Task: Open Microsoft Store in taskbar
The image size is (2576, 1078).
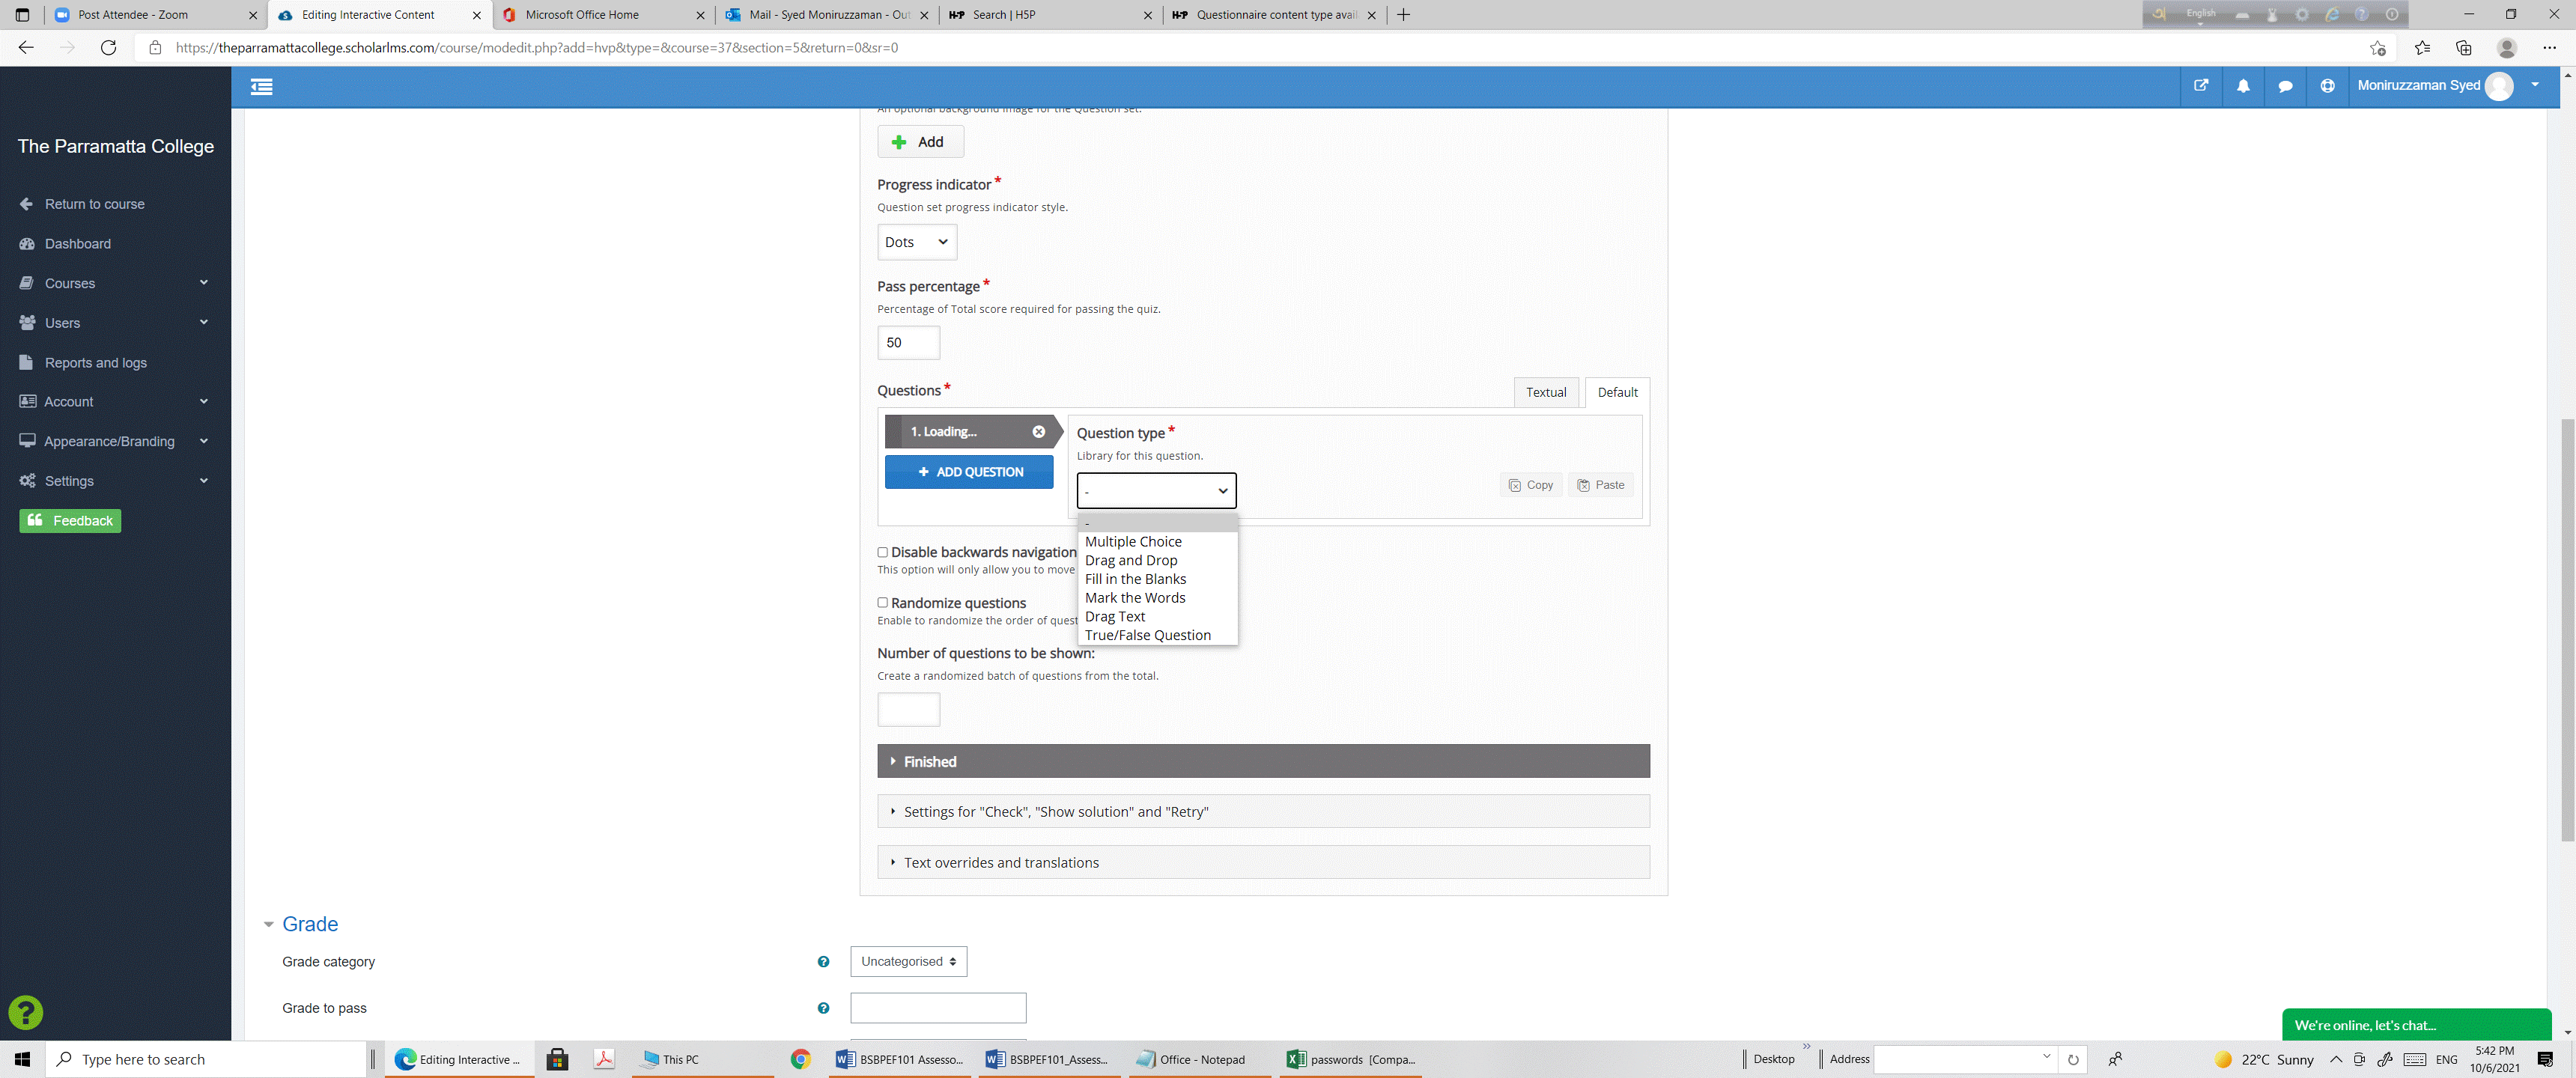Action: point(557,1059)
